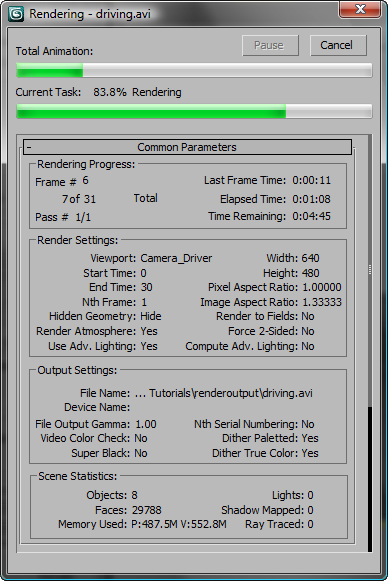The width and height of the screenshot is (388, 581).
Task: Click the Render Settings group label
Action: tap(77, 240)
